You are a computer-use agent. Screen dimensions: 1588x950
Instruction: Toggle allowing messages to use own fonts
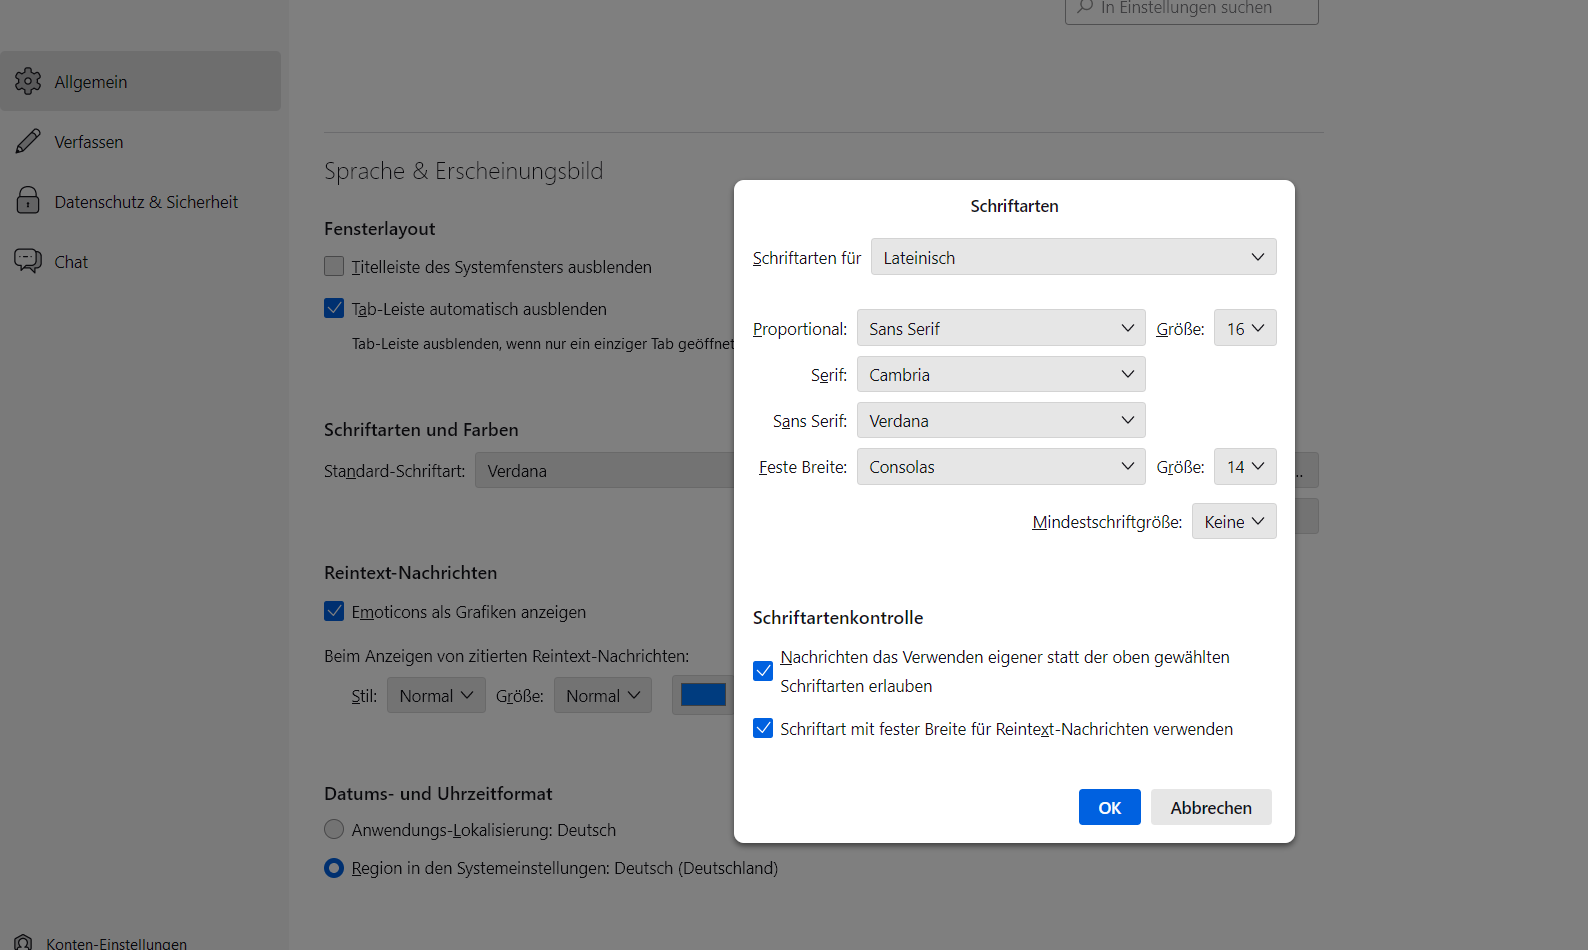tap(763, 671)
